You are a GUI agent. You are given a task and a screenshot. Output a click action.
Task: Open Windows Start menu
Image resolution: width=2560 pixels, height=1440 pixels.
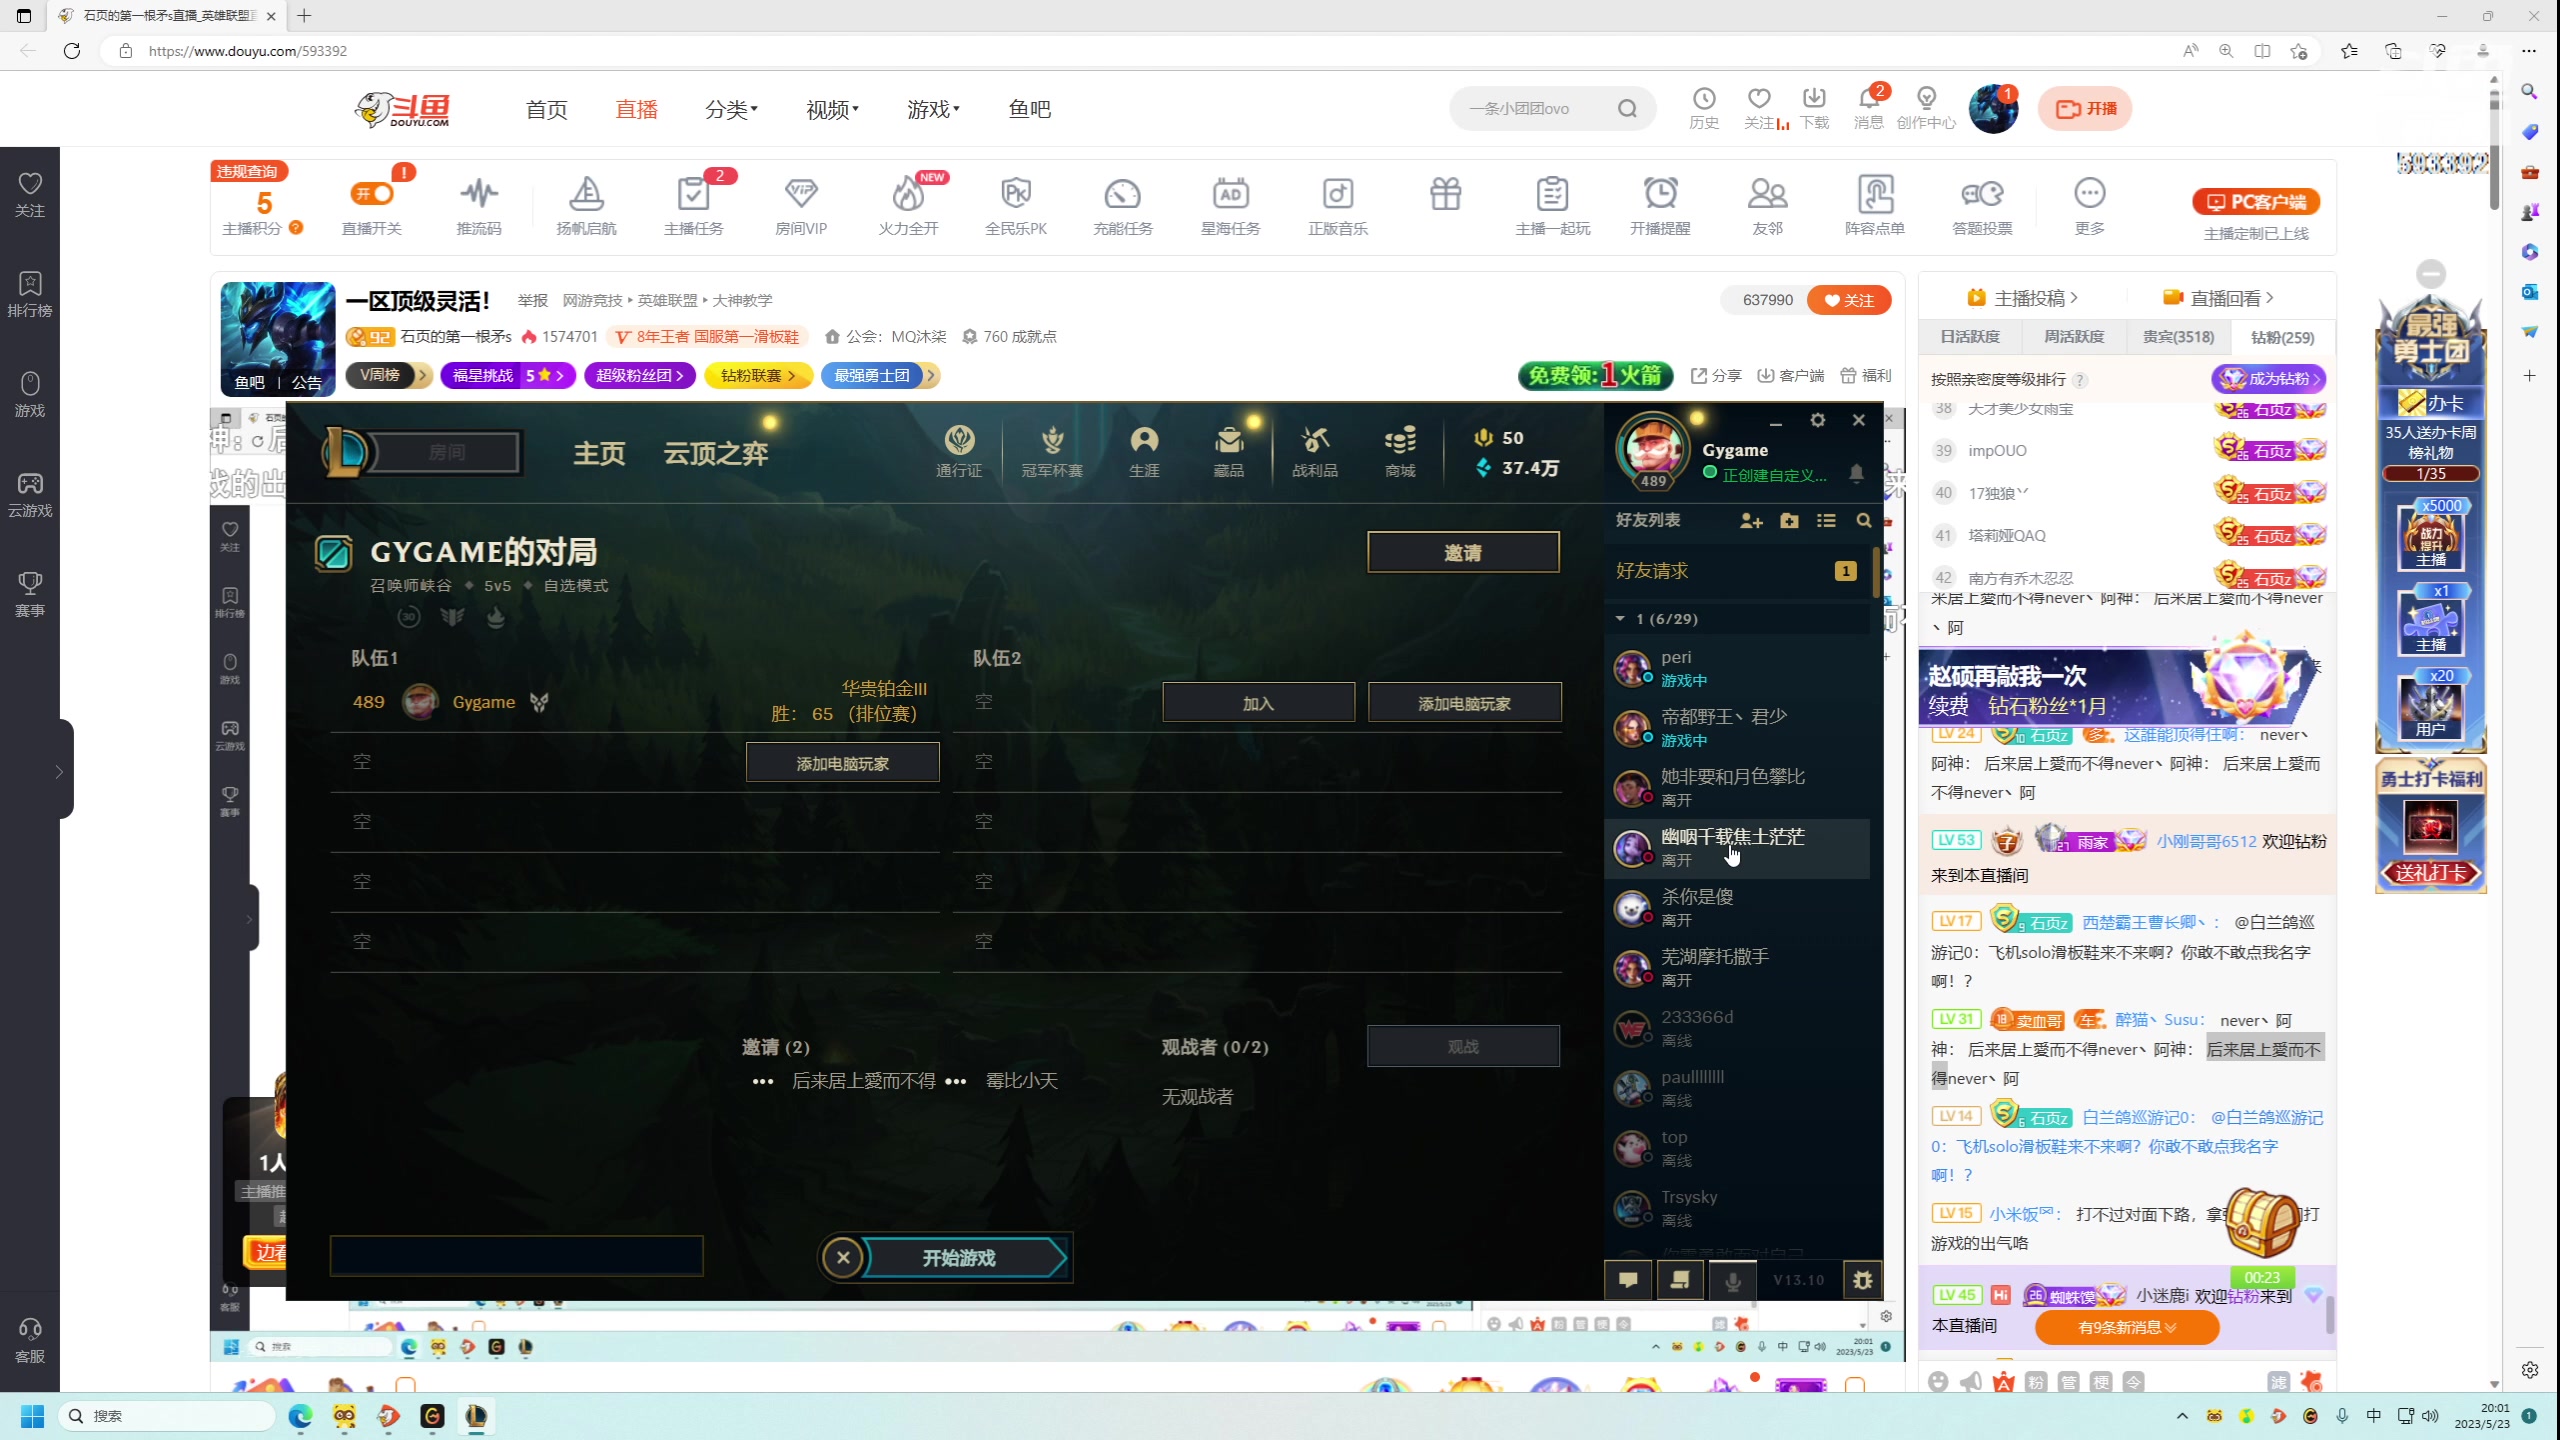click(x=32, y=1416)
